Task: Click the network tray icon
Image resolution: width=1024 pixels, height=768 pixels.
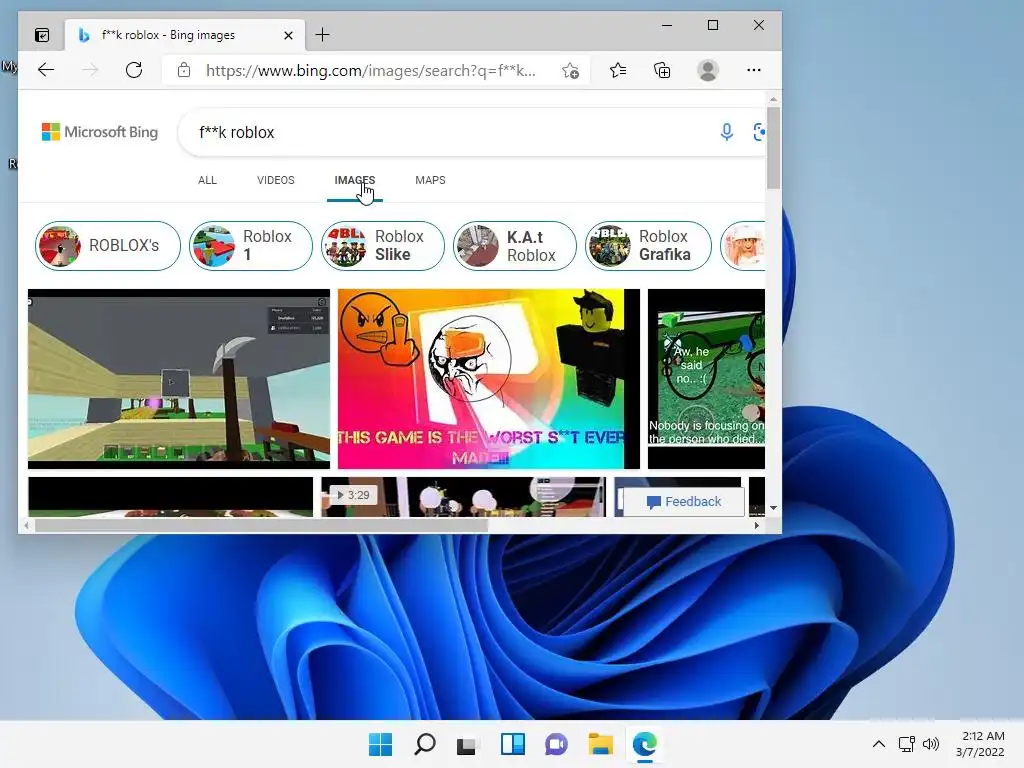Action: 906,744
